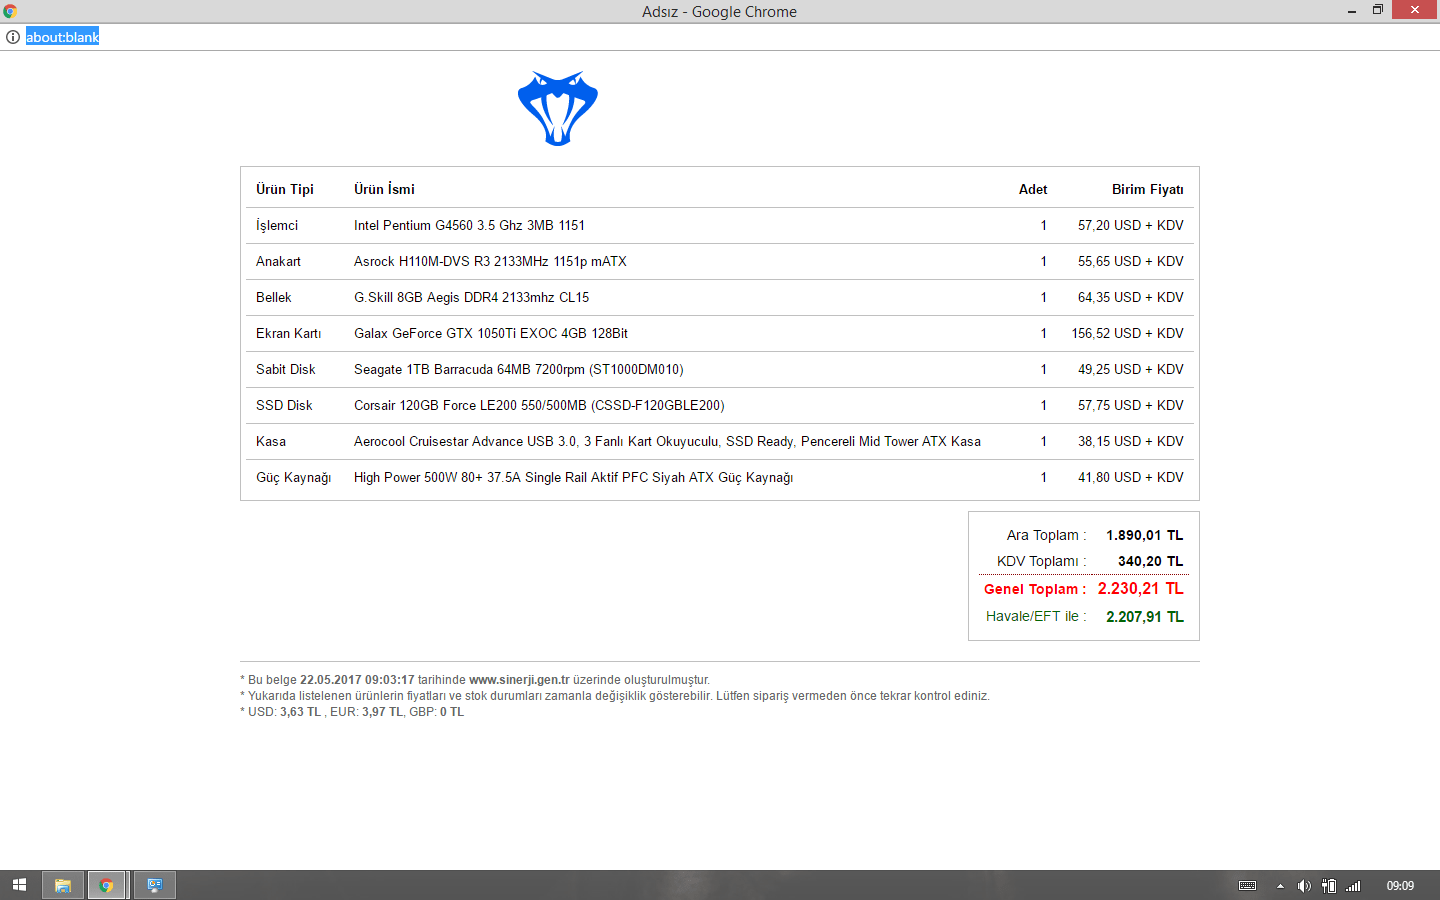Click the quantity '1' in the Ekran Kartı row

1044,333
